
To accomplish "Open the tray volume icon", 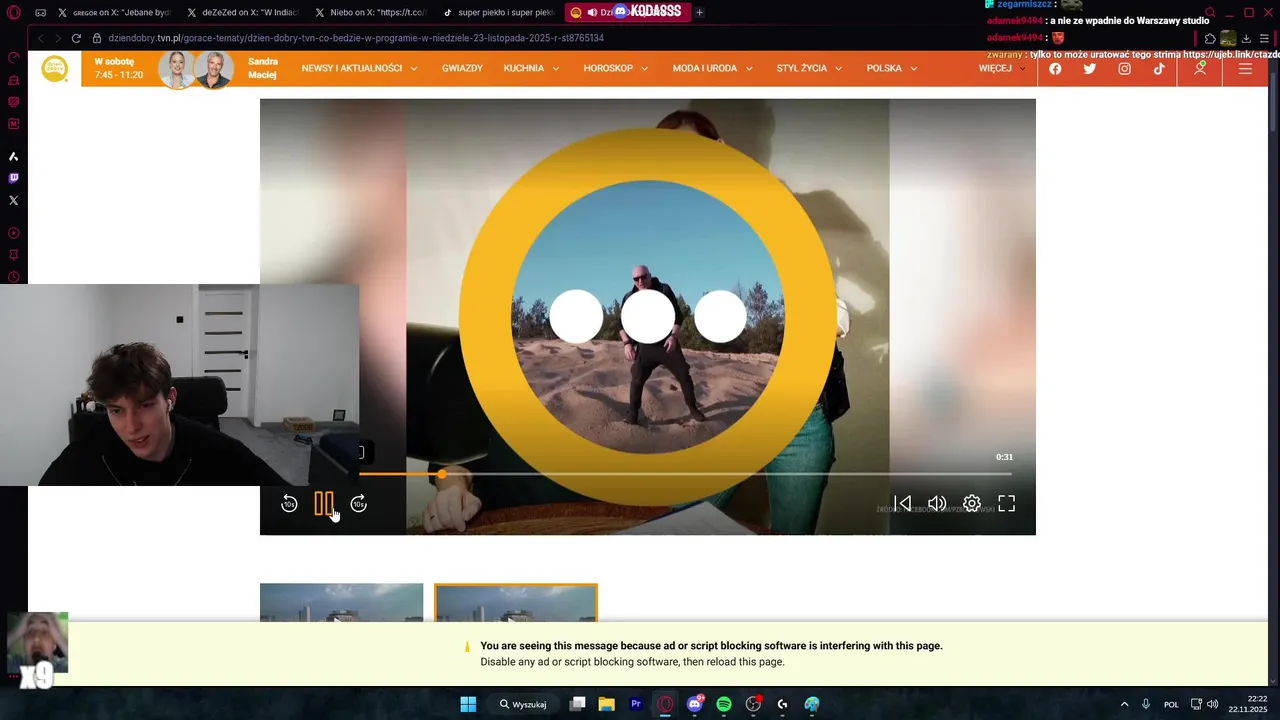I will point(1212,704).
